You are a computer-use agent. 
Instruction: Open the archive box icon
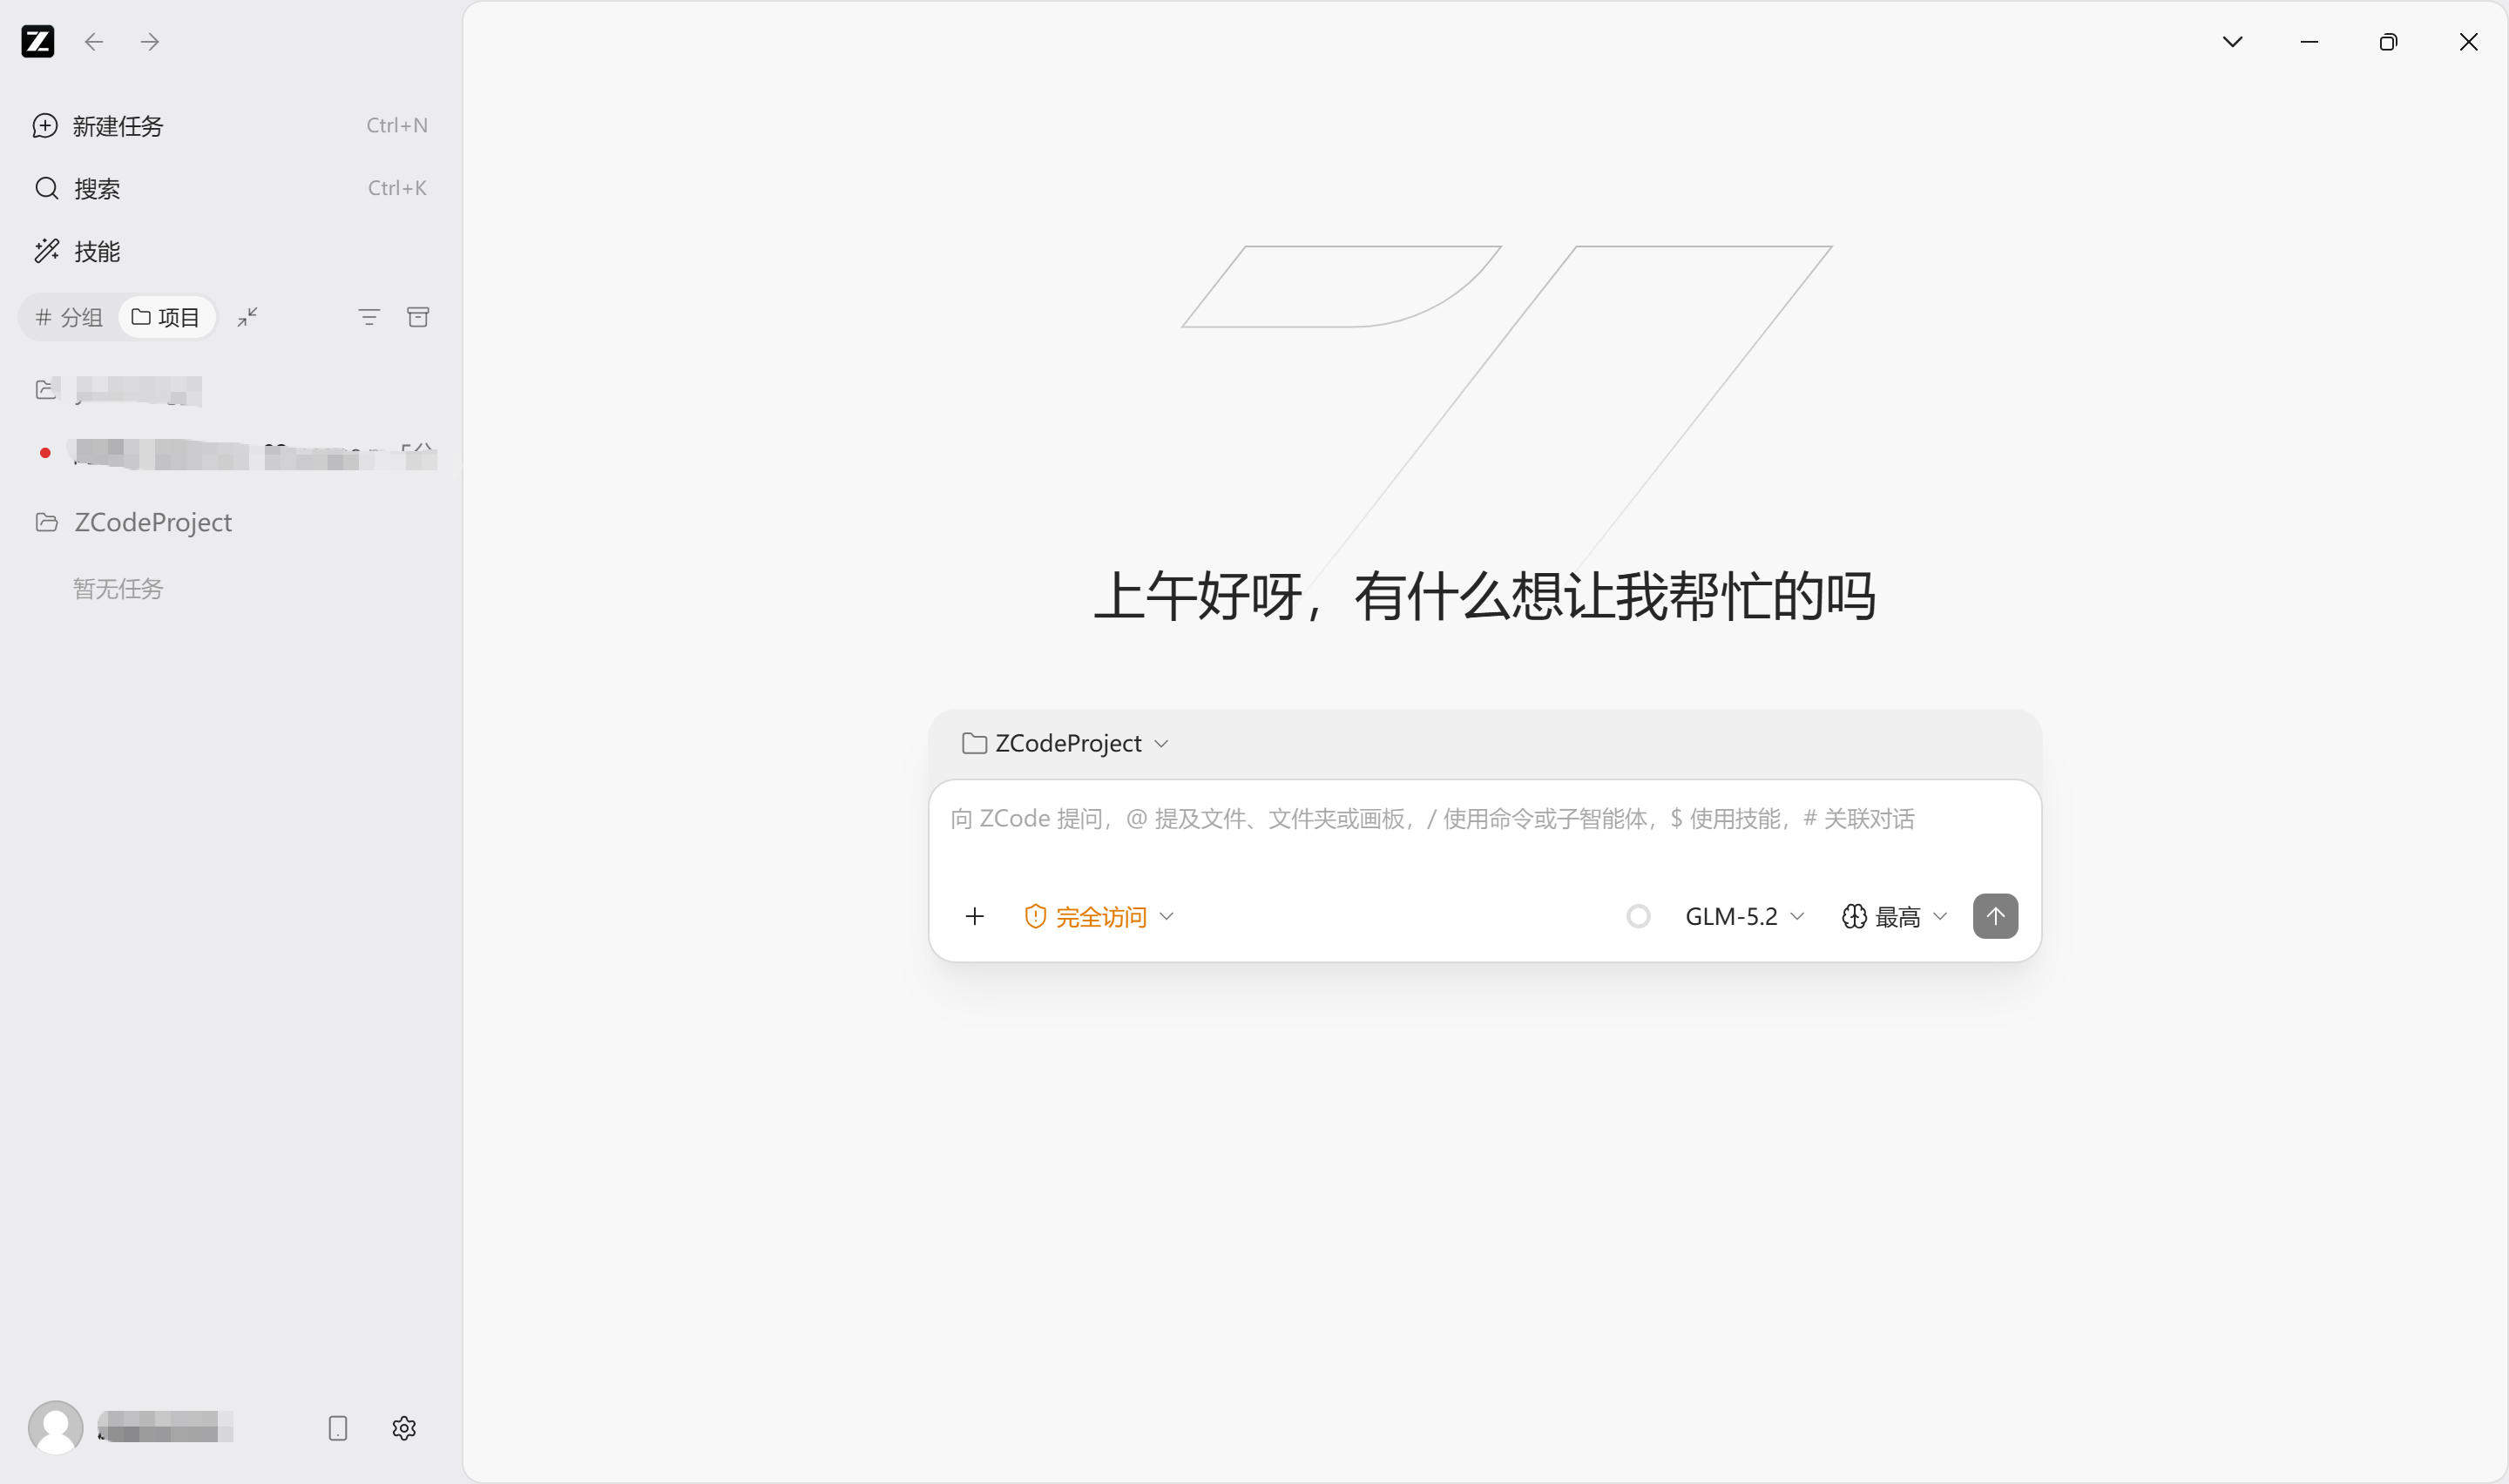click(x=418, y=317)
